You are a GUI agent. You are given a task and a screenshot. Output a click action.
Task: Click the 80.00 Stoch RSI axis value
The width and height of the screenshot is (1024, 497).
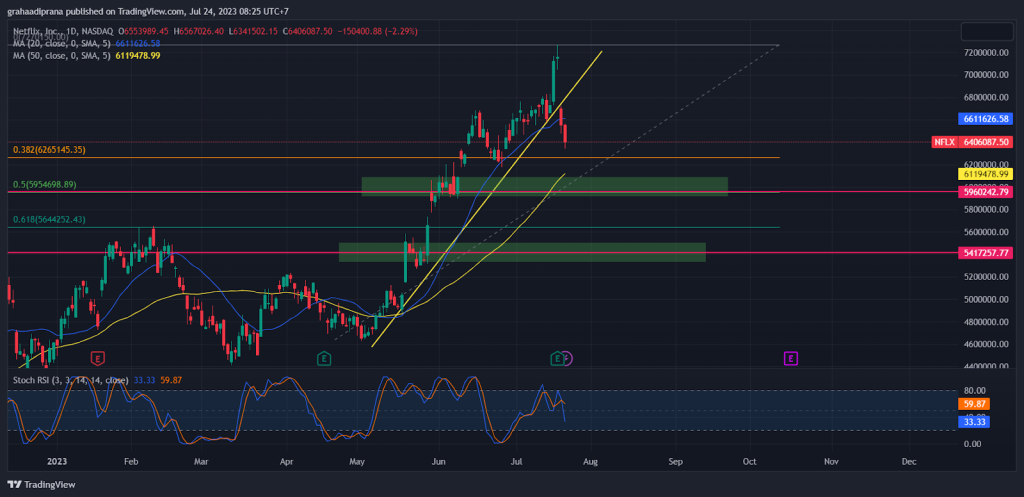pos(973,391)
